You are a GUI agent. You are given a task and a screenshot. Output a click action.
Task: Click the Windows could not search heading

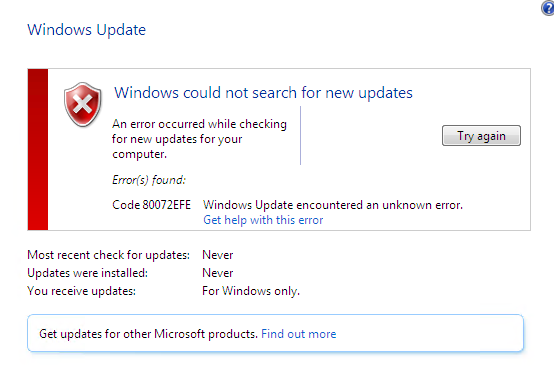click(x=263, y=93)
